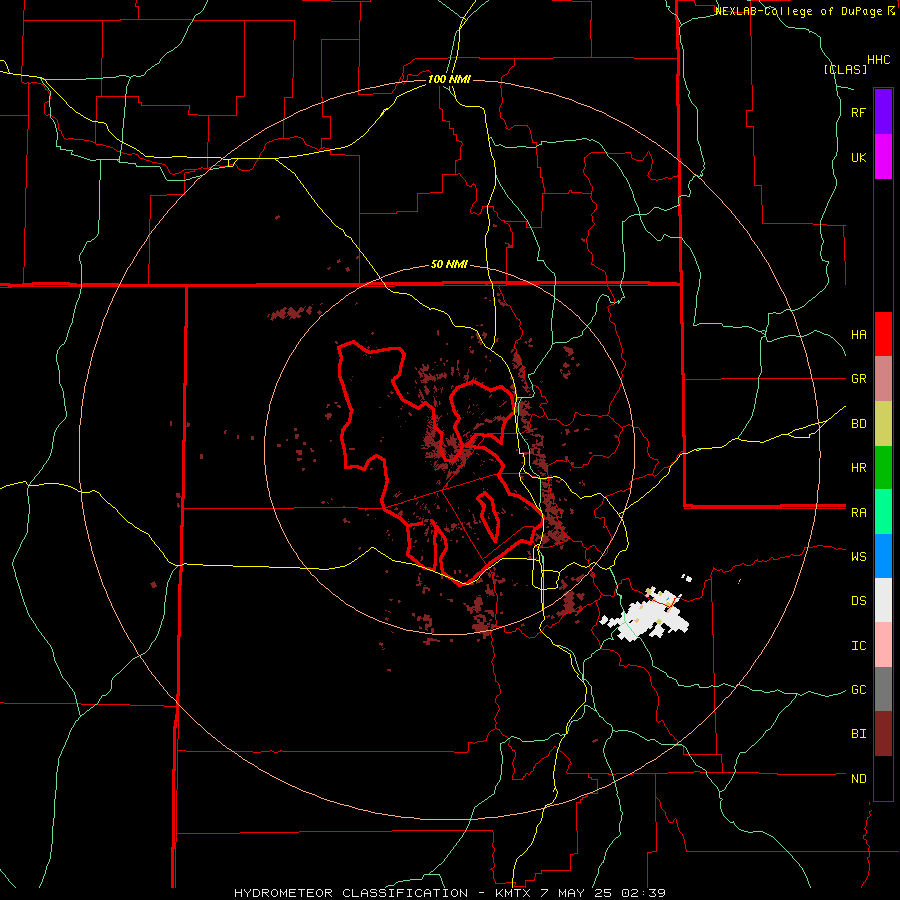Click the HA legend label
The width and height of the screenshot is (900, 900).
click(858, 335)
